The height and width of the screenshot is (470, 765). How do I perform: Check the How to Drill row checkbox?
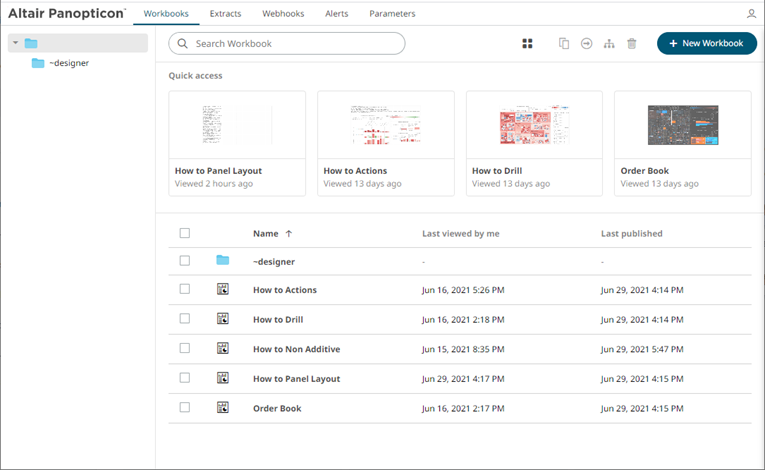click(184, 319)
